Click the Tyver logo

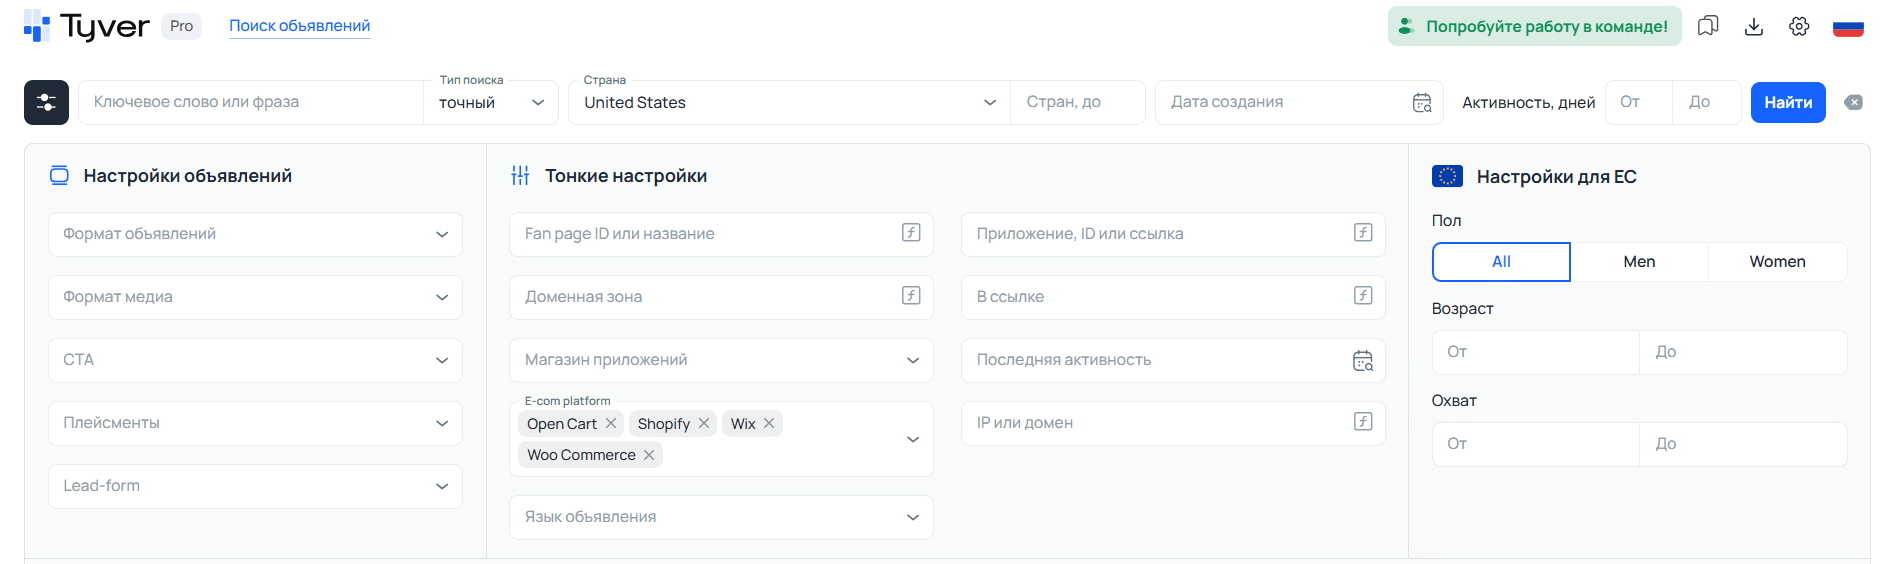click(87, 26)
